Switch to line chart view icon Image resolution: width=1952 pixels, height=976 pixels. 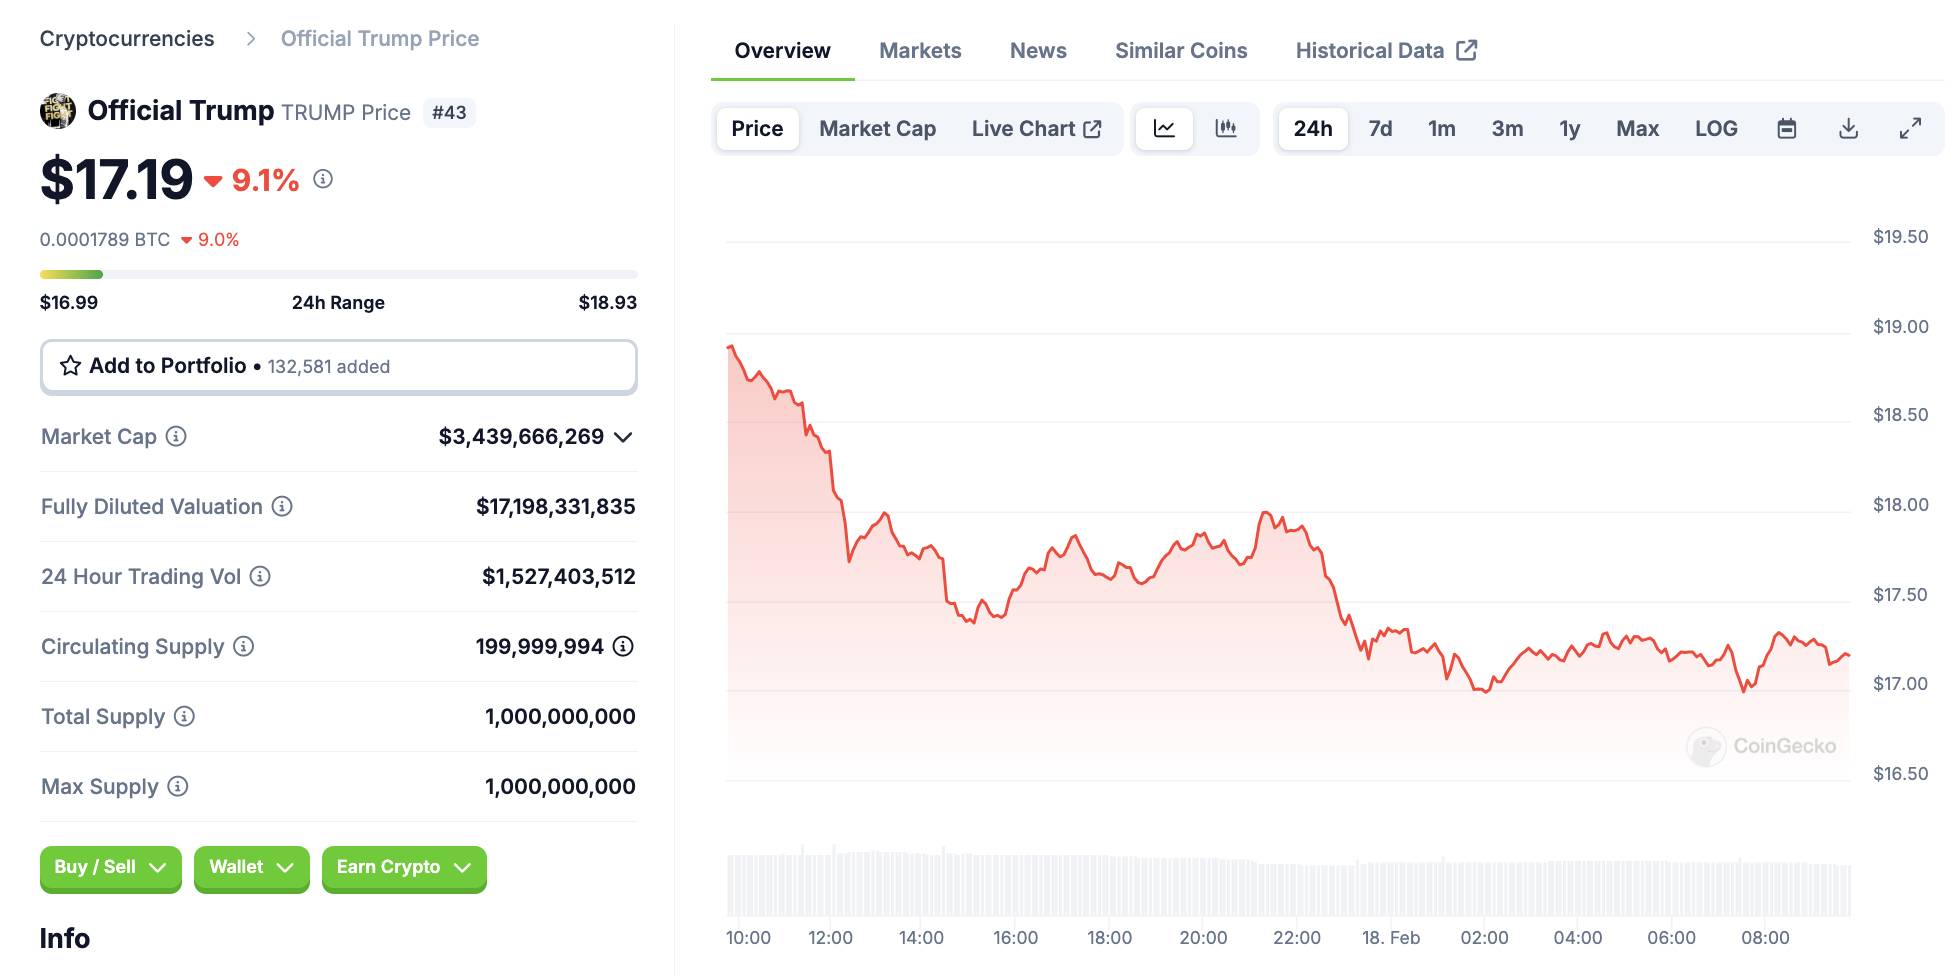[x=1164, y=128]
